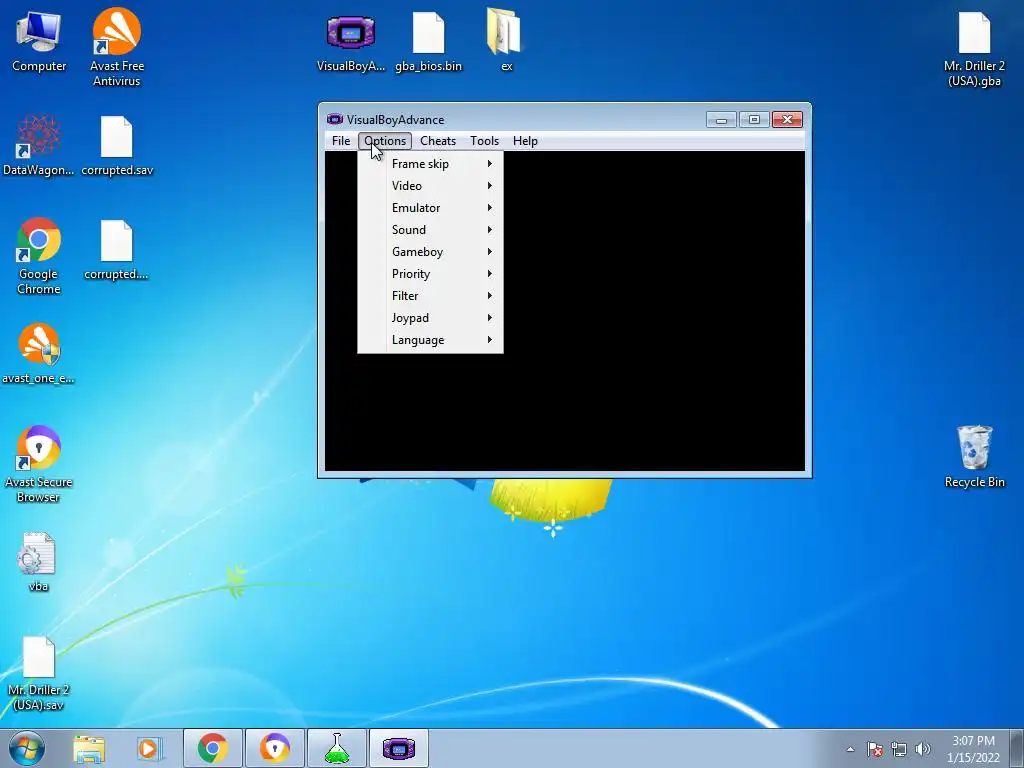Close the VisualBoyAdvance window

point(787,120)
